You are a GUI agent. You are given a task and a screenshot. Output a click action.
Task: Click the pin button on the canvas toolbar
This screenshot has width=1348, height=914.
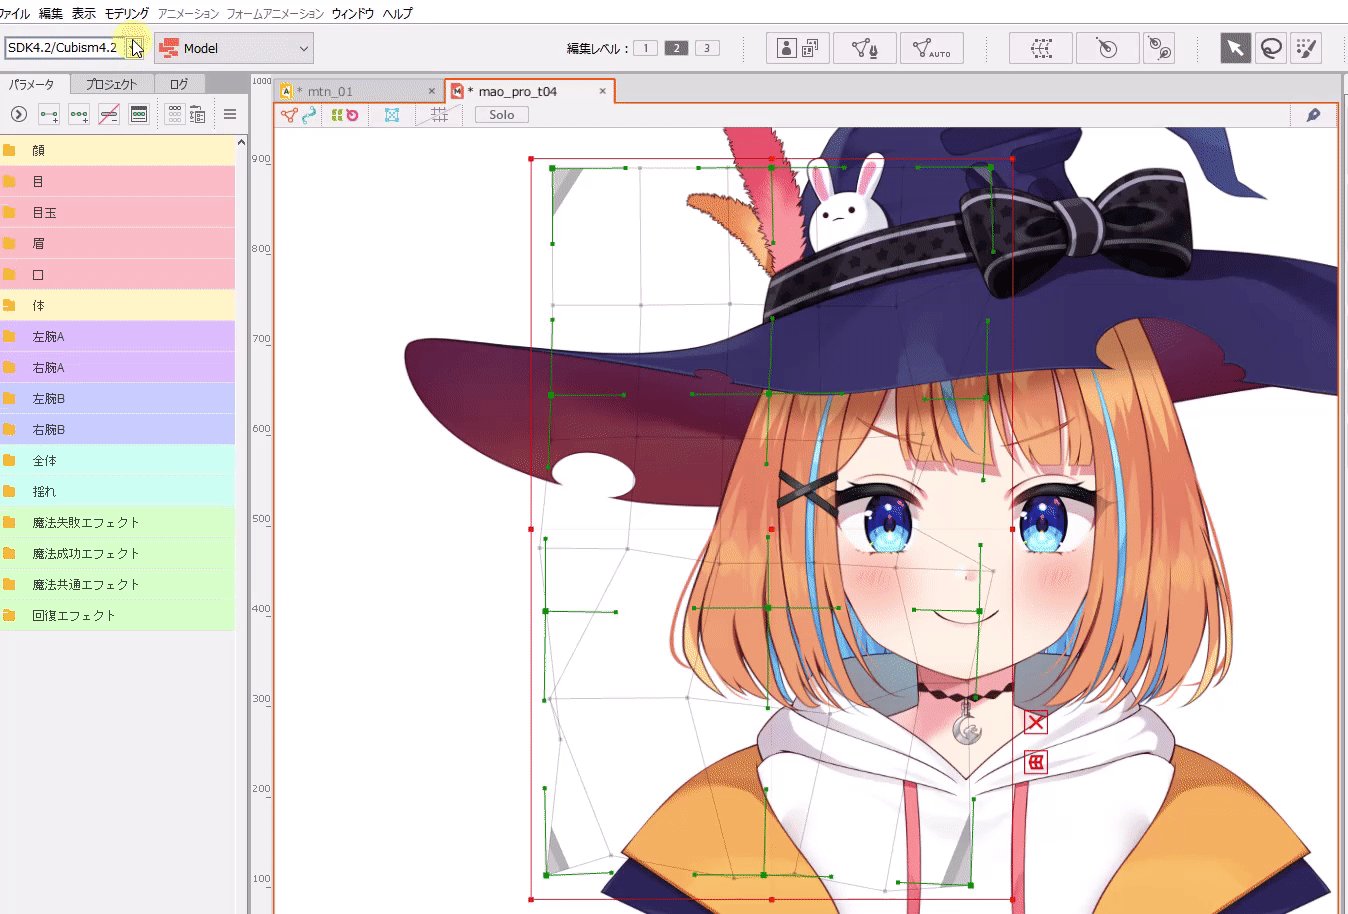click(1315, 114)
